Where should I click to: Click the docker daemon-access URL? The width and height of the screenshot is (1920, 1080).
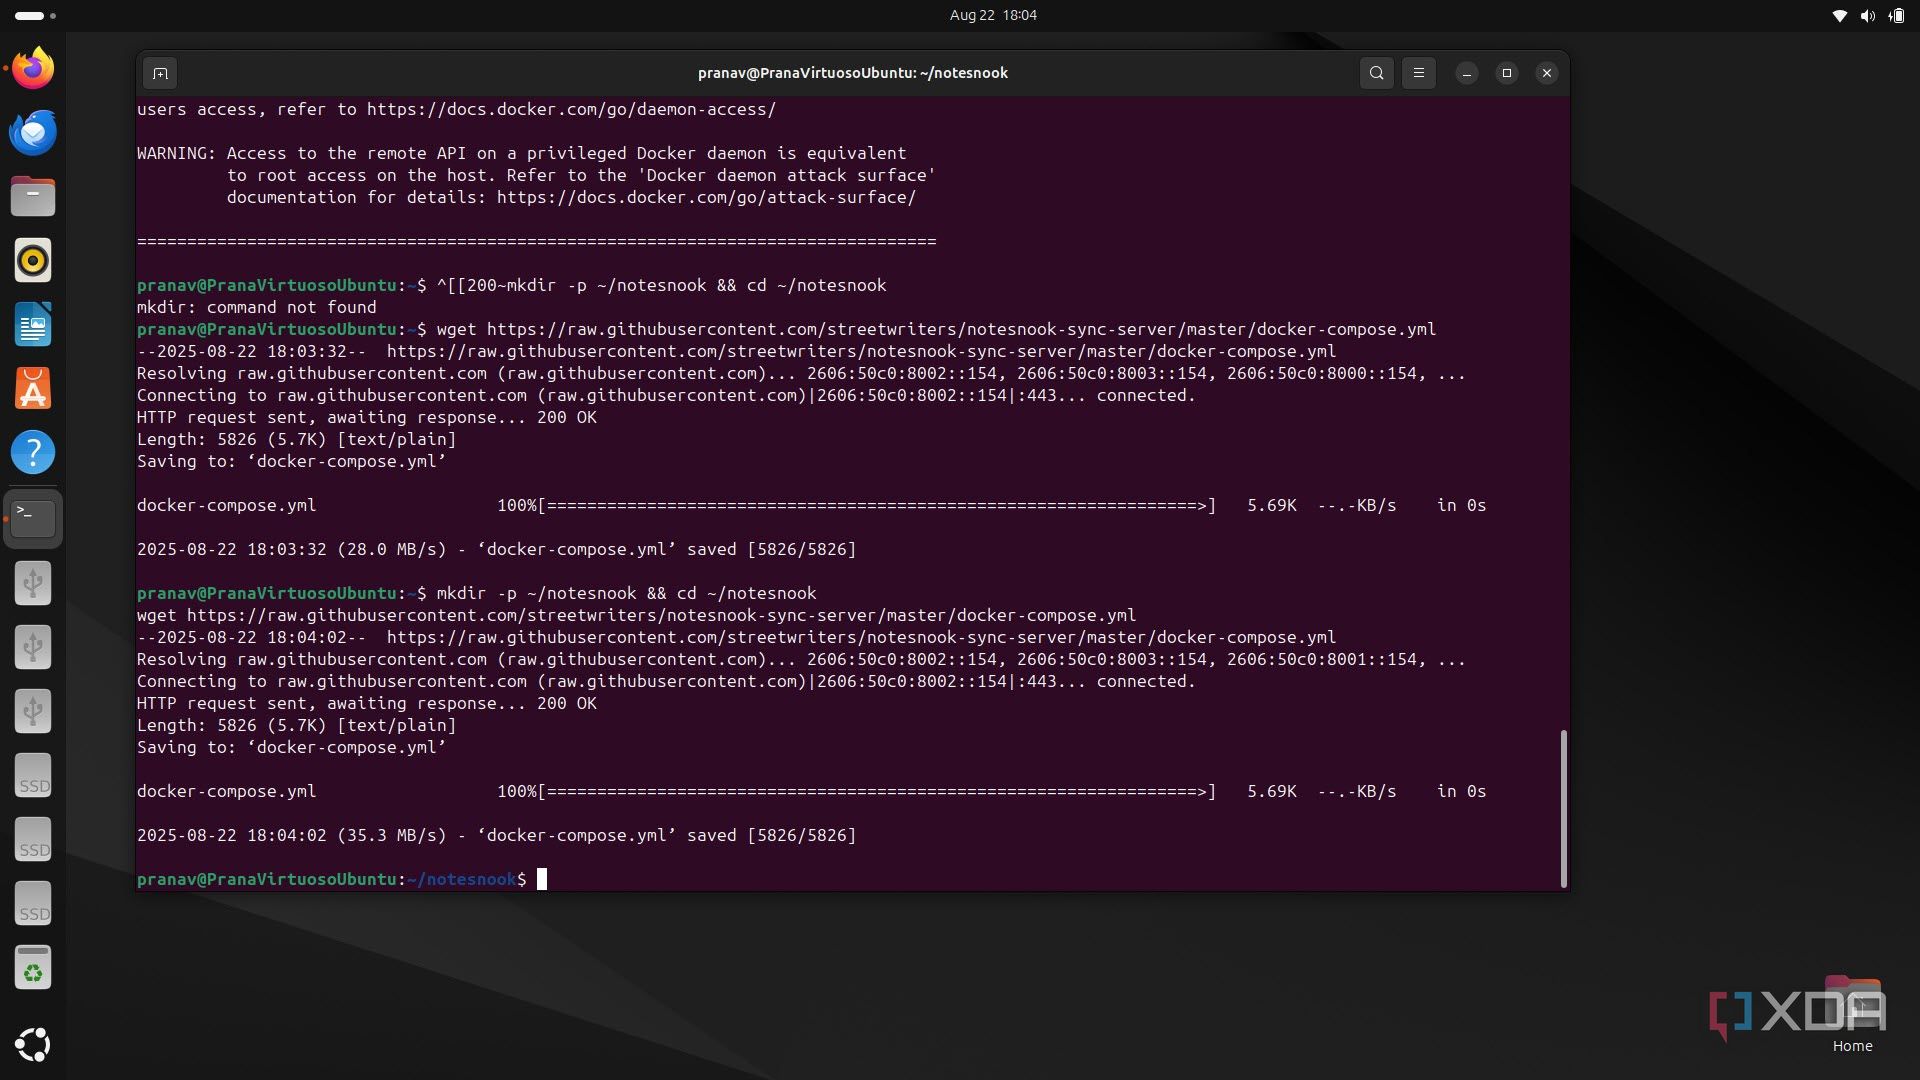click(x=571, y=109)
